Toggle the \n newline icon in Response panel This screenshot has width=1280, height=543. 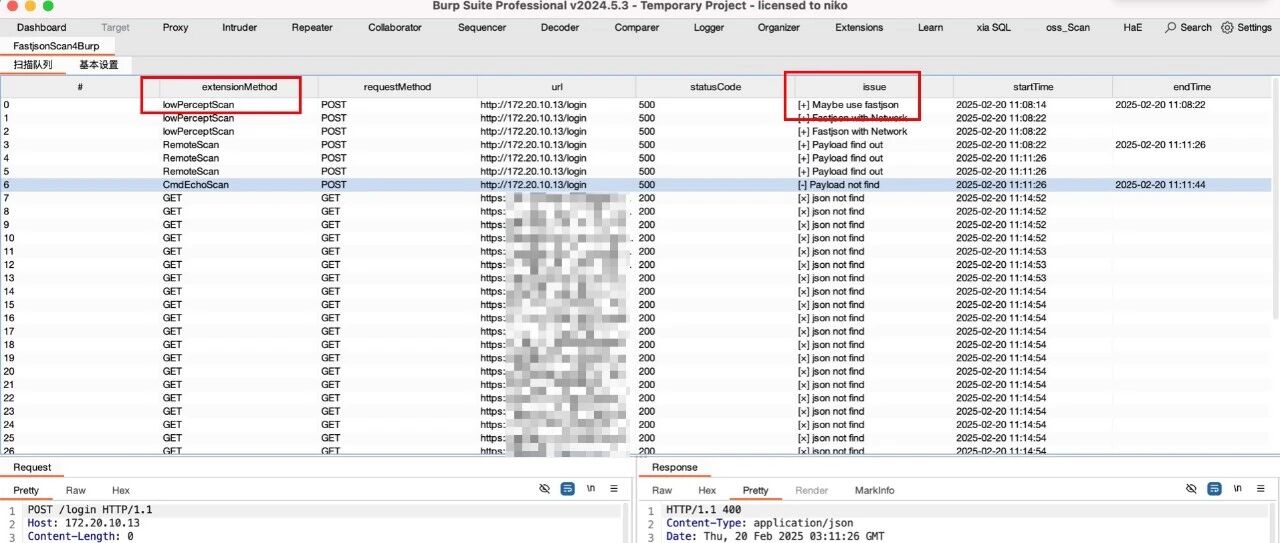click(1237, 489)
